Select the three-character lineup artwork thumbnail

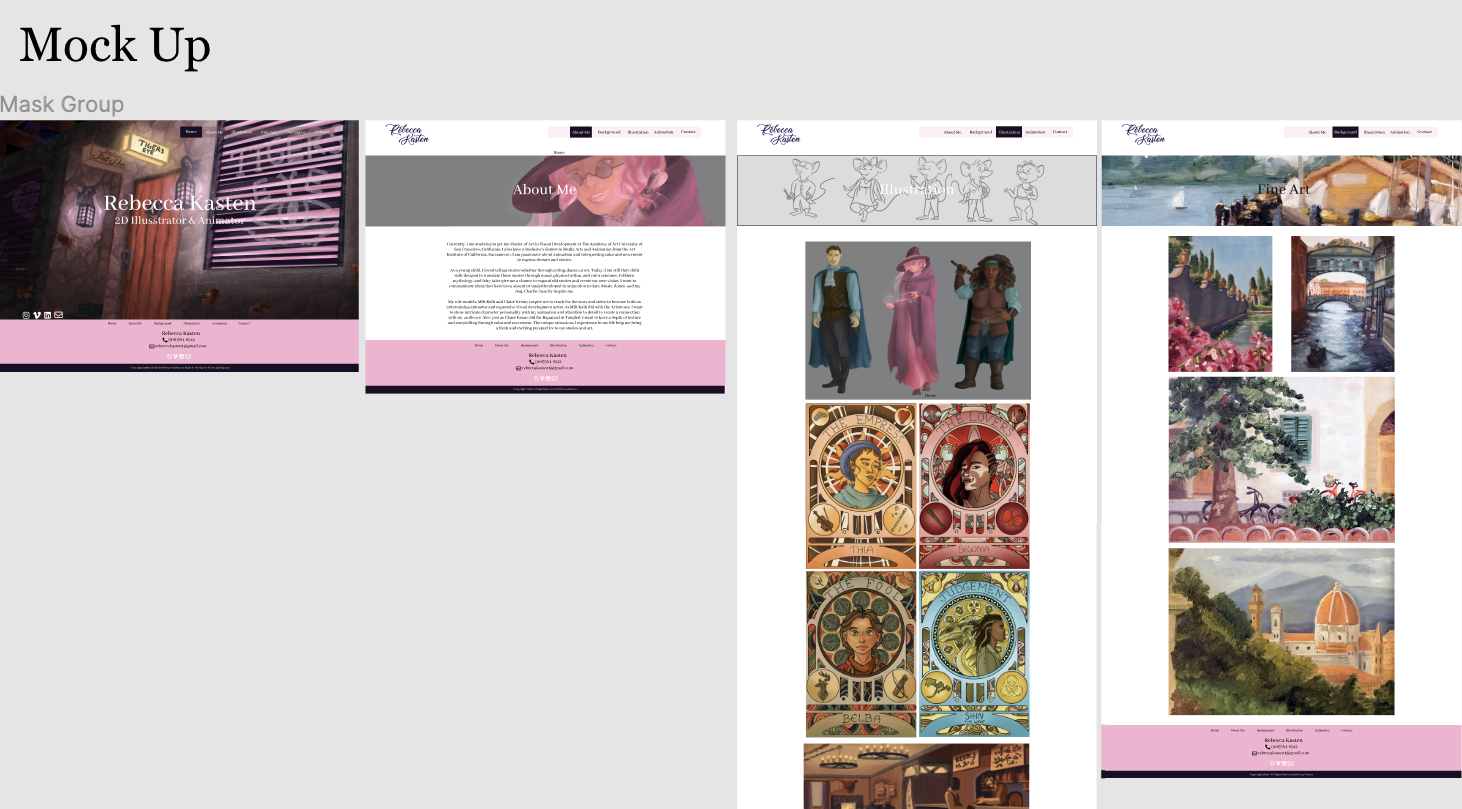click(x=916, y=318)
